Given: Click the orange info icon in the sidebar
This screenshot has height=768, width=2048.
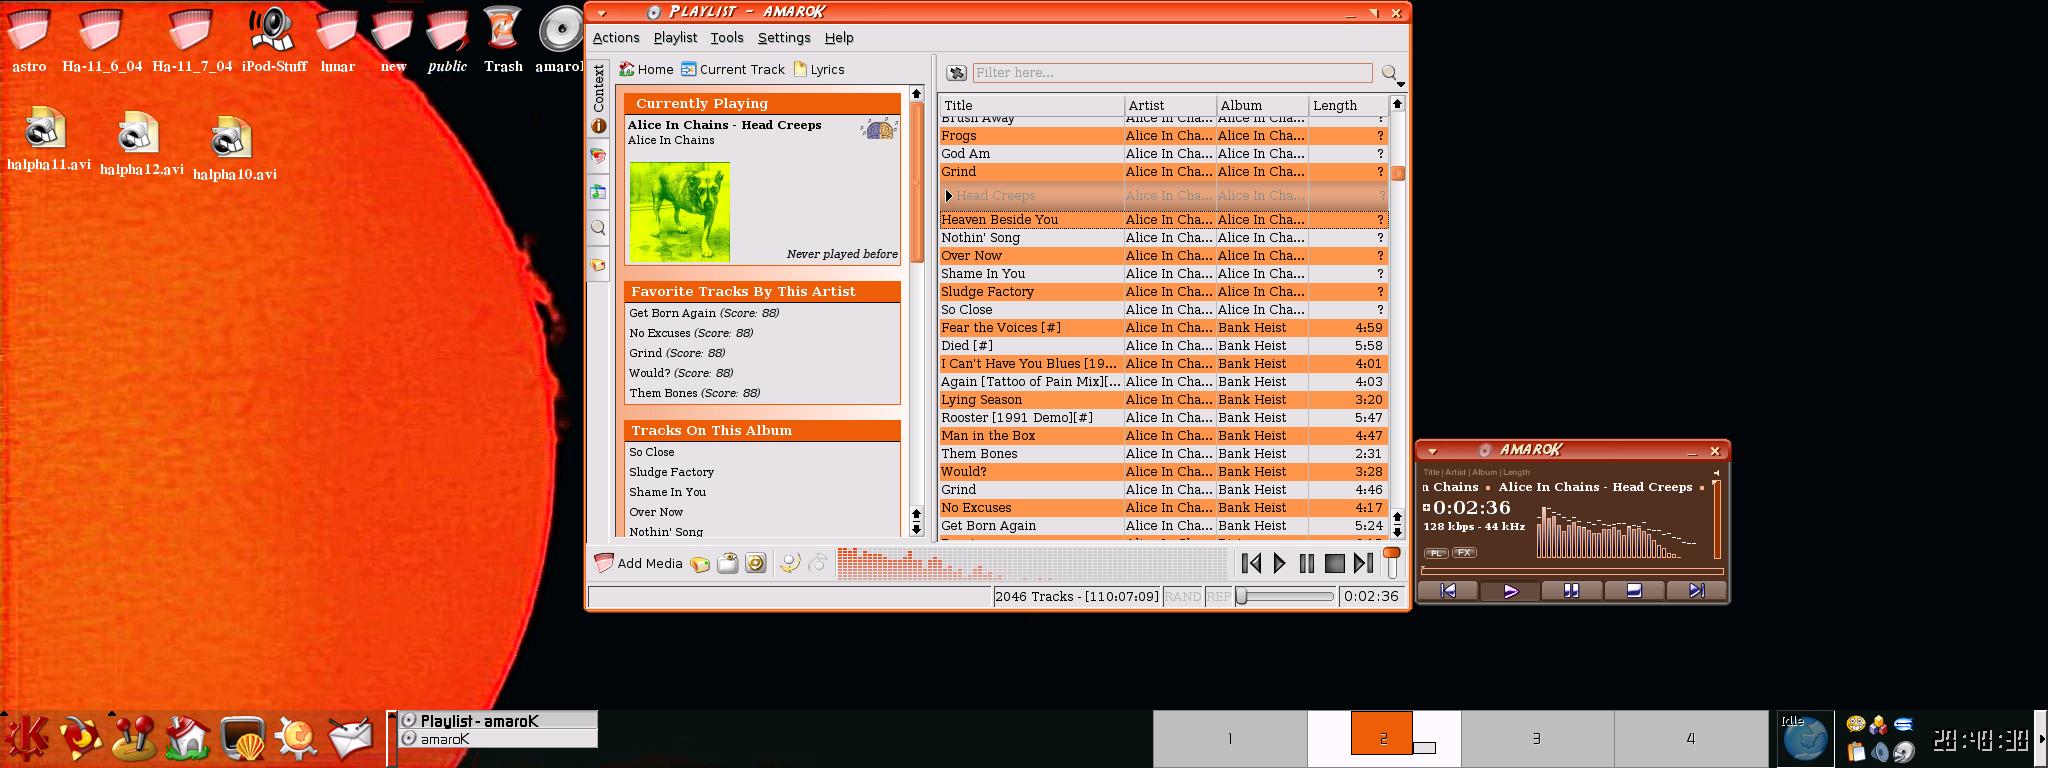Looking at the screenshot, I should click(598, 126).
